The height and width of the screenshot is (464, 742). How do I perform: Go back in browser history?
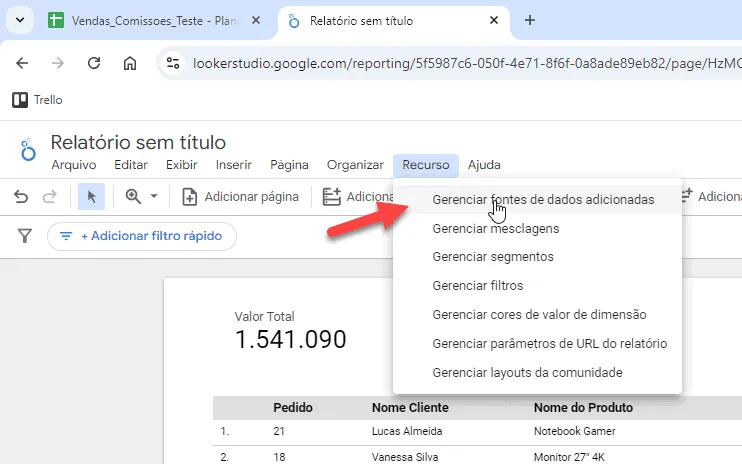click(22, 63)
